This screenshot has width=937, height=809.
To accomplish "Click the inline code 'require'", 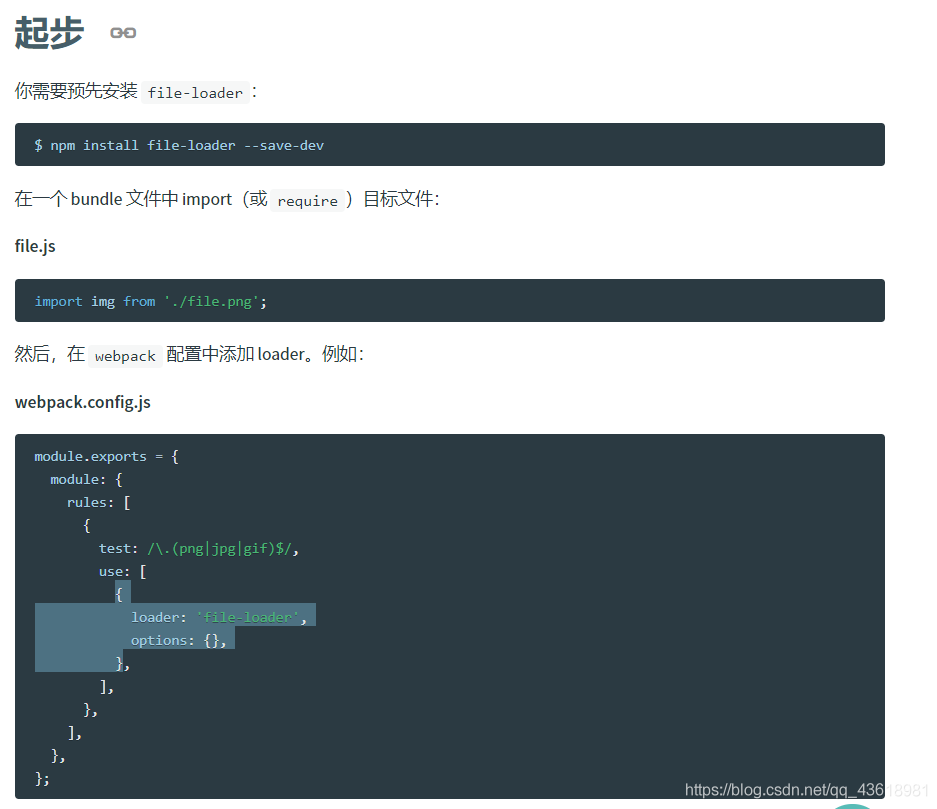I will tap(308, 201).
